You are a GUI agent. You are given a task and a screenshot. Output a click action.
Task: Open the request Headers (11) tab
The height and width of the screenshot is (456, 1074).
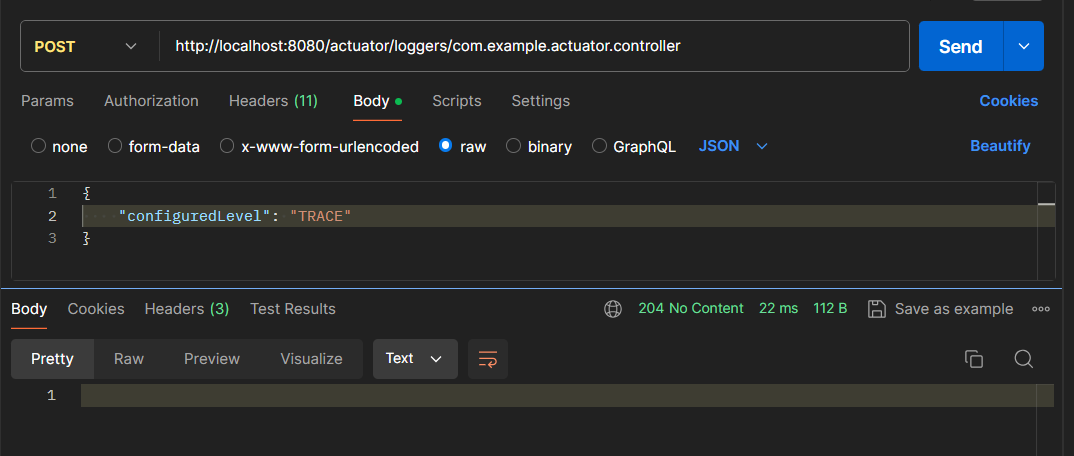click(x=273, y=101)
